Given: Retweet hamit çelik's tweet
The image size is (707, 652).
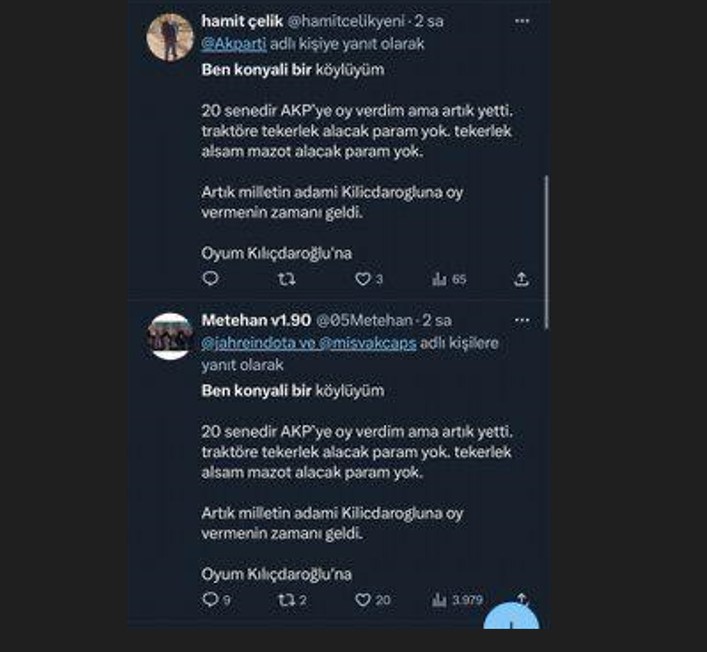Looking at the screenshot, I should 286,280.
